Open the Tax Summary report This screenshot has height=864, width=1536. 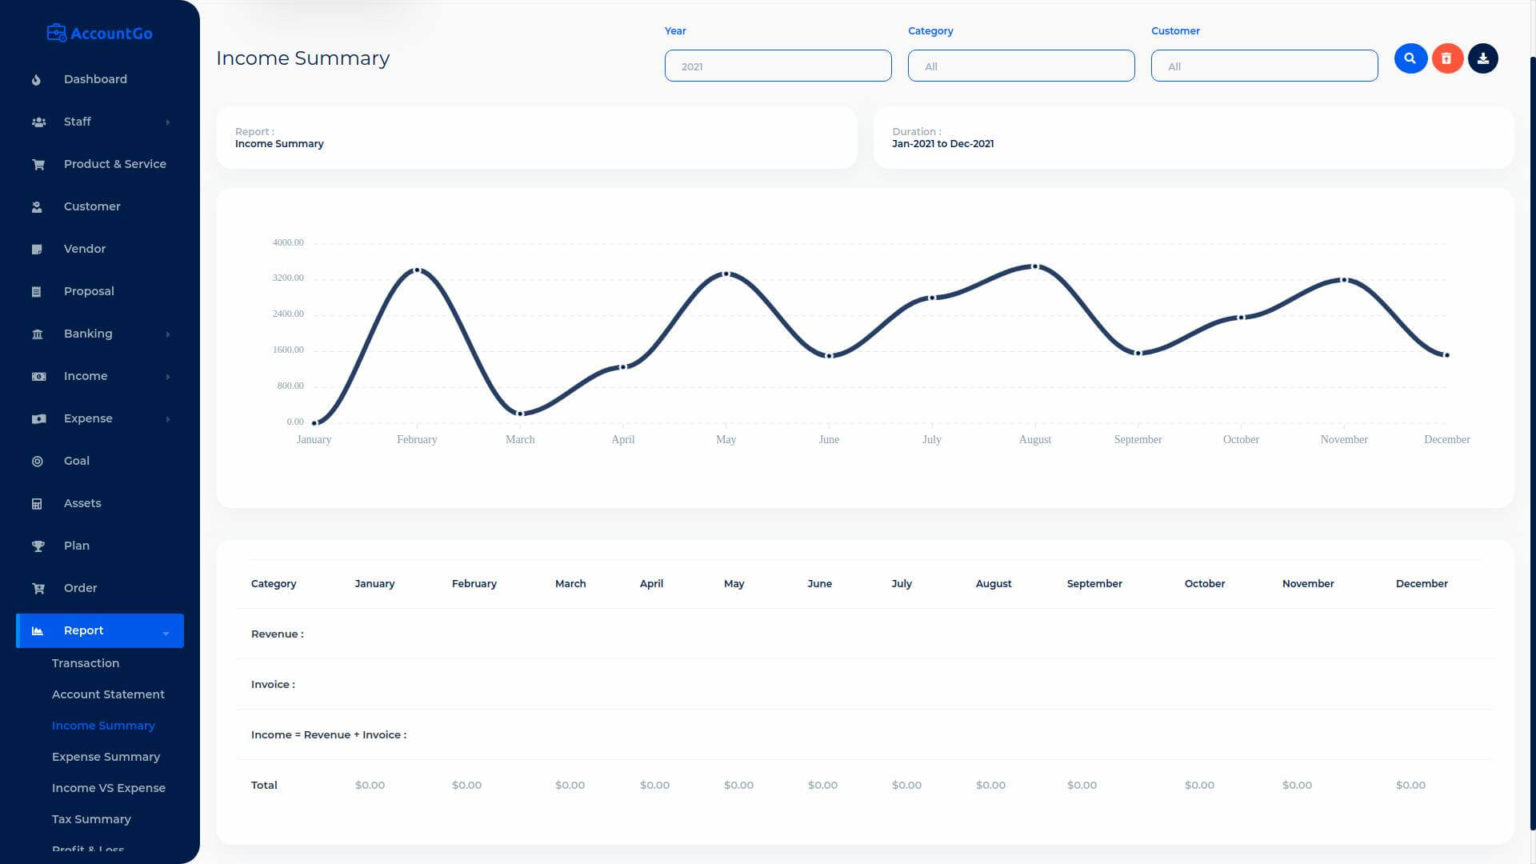pyautogui.click(x=91, y=819)
